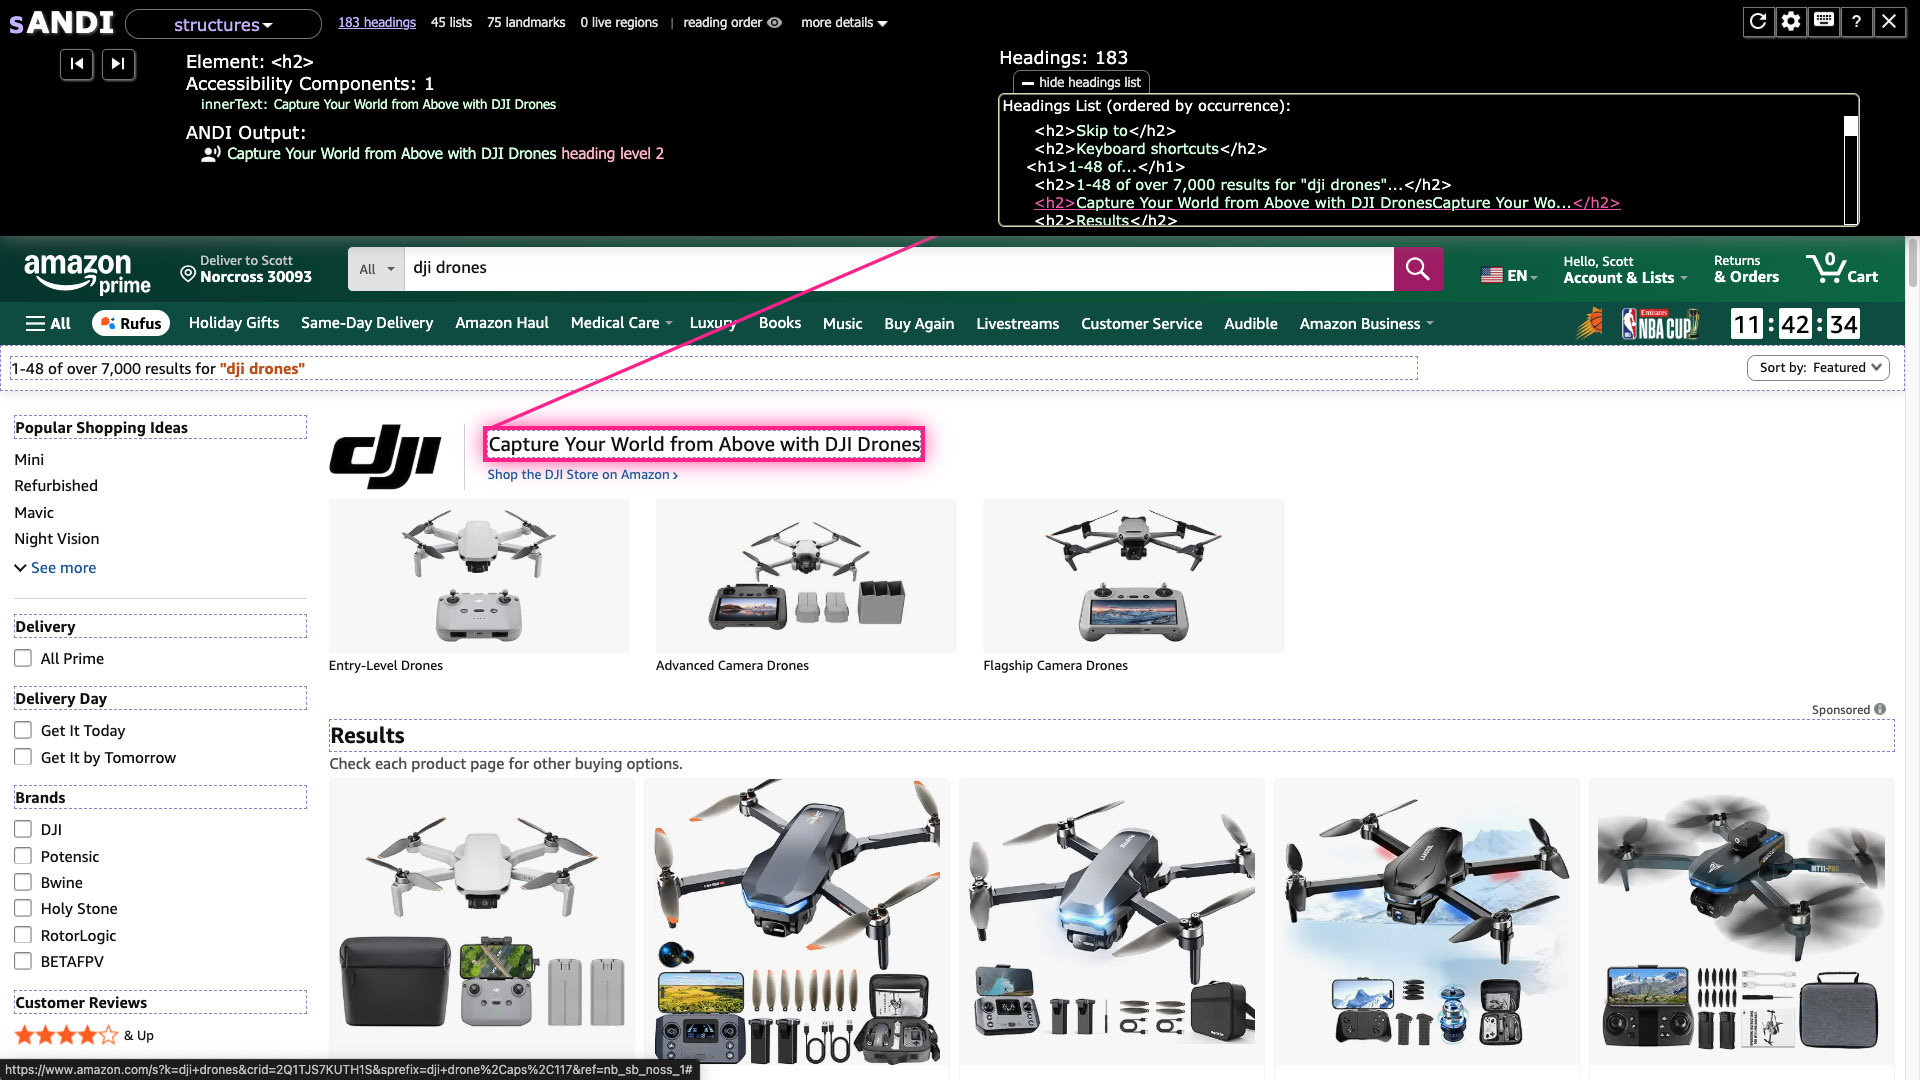
Task: Click Shop the DJI Store link
Action: [x=582, y=475]
